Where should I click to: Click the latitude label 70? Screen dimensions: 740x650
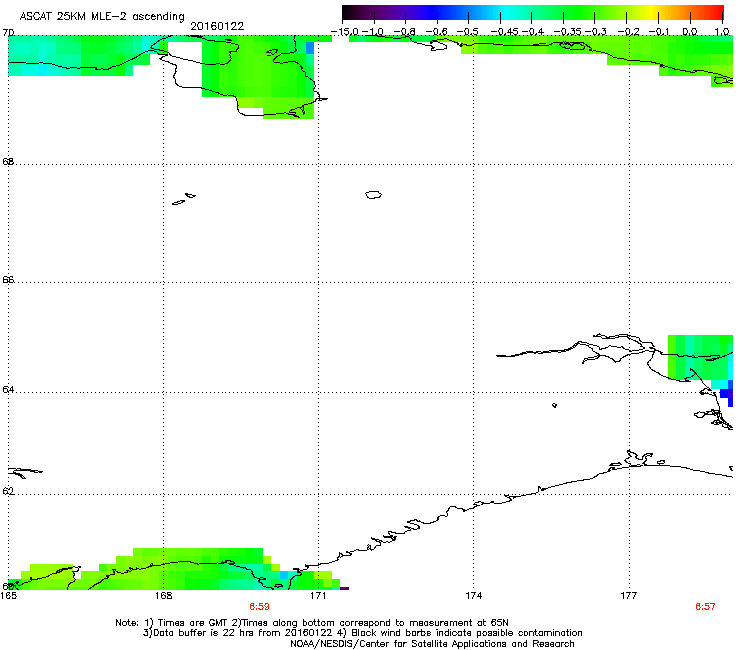tap(8, 33)
